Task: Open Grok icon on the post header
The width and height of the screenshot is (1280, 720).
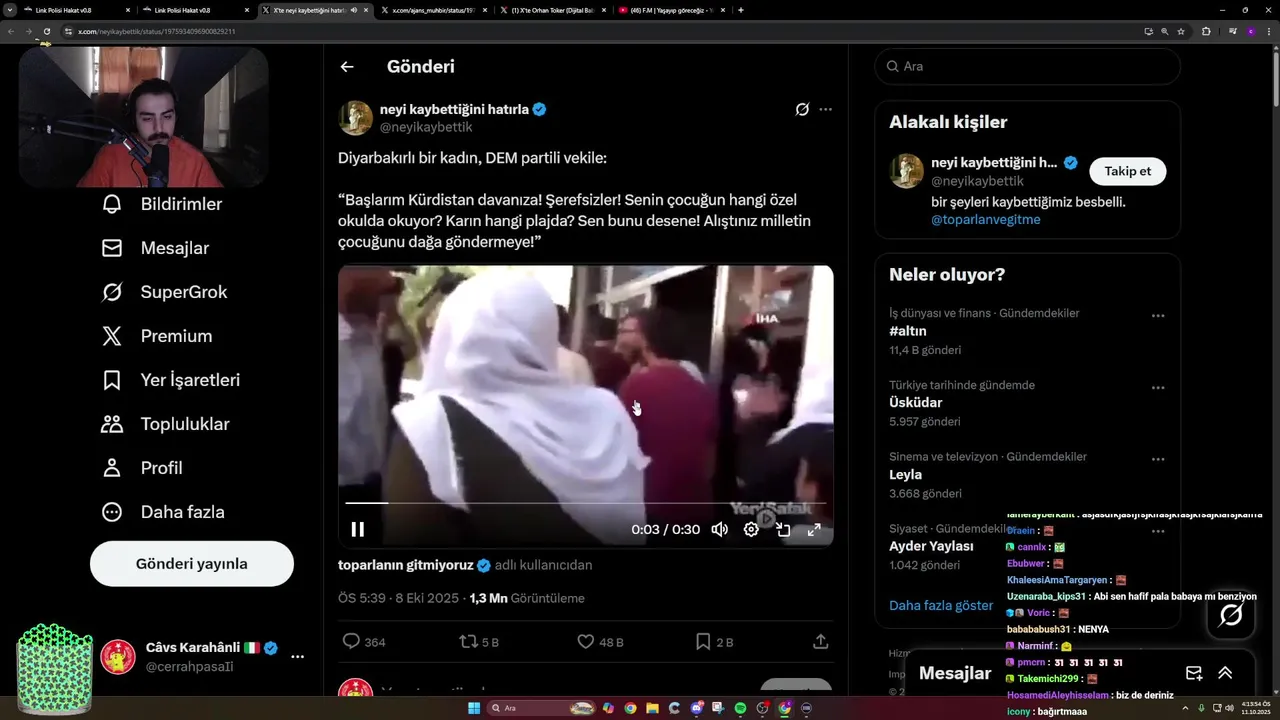Action: point(802,109)
